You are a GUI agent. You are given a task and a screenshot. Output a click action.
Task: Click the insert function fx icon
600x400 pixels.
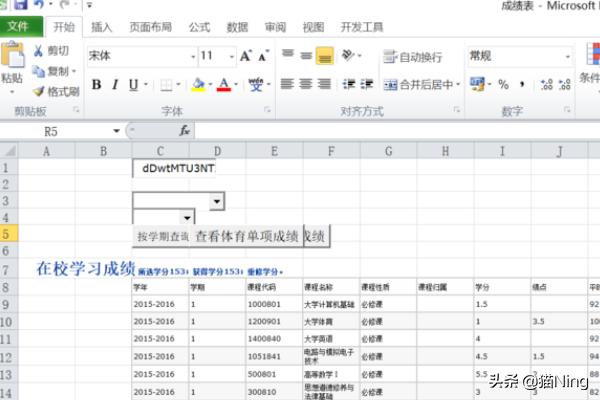(185, 131)
